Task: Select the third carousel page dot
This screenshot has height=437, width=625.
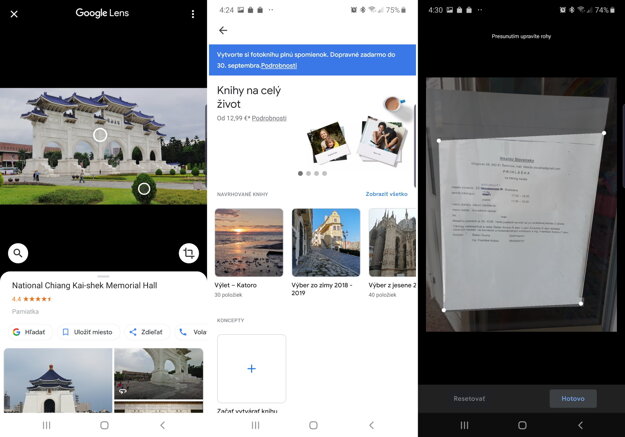Action: point(316,173)
